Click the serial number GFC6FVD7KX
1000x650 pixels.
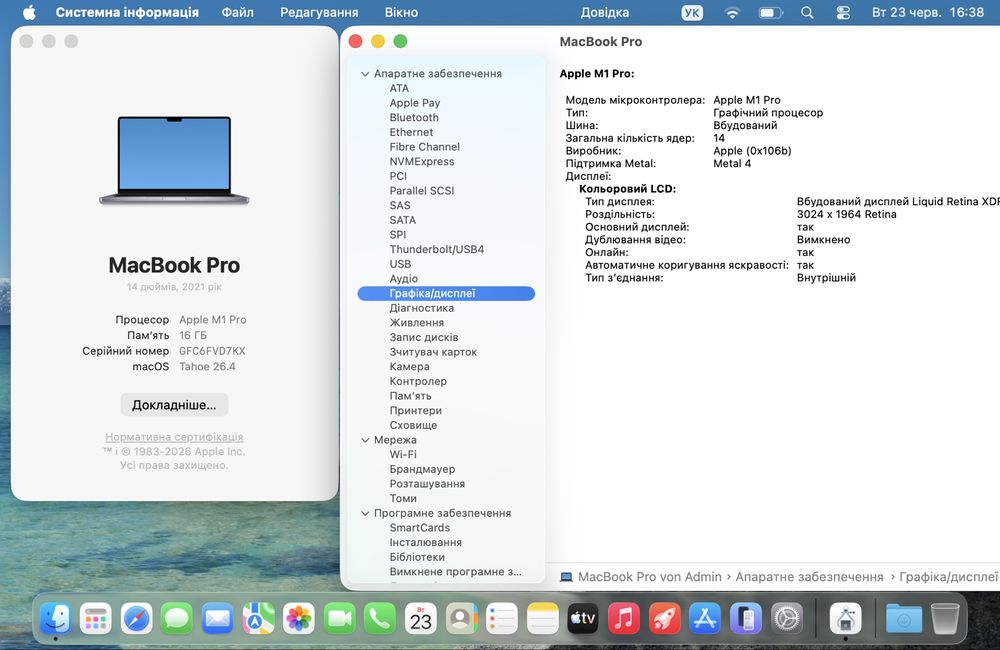[x=212, y=351]
